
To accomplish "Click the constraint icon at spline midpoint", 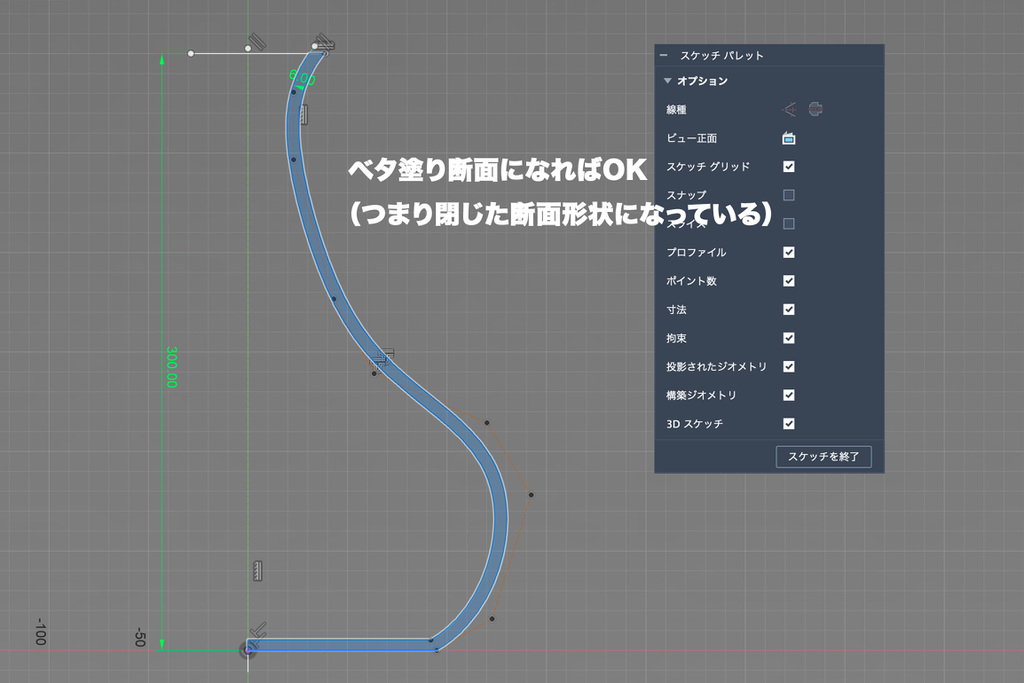I will click(x=384, y=356).
